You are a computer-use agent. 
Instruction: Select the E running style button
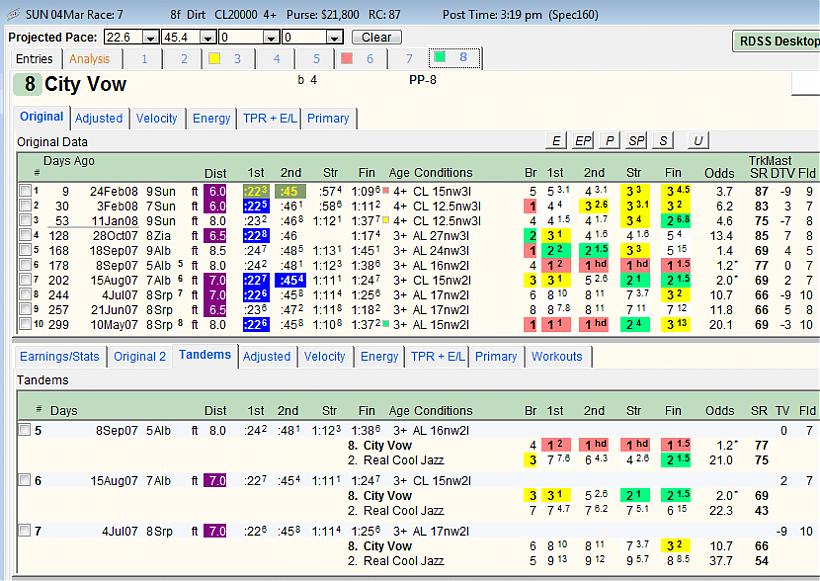[556, 140]
